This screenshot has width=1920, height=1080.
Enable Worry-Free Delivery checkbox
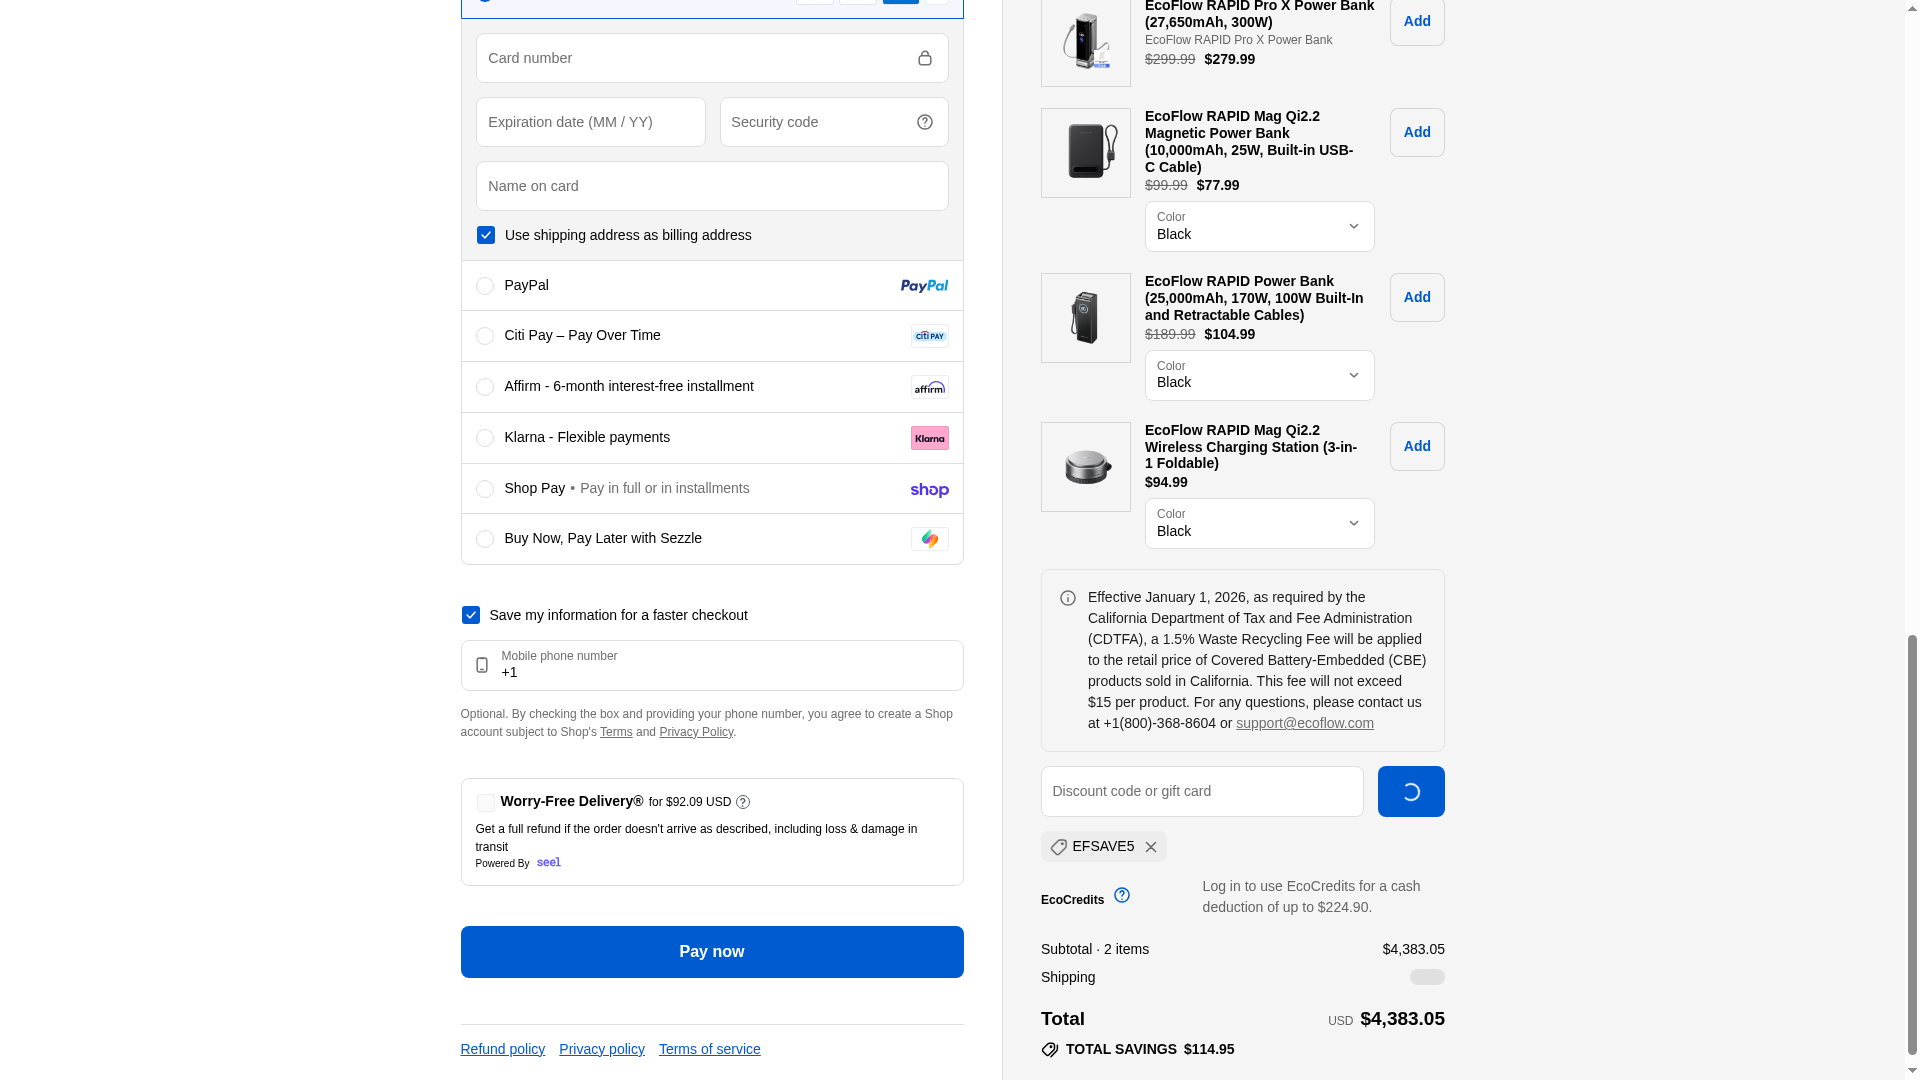coord(486,803)
